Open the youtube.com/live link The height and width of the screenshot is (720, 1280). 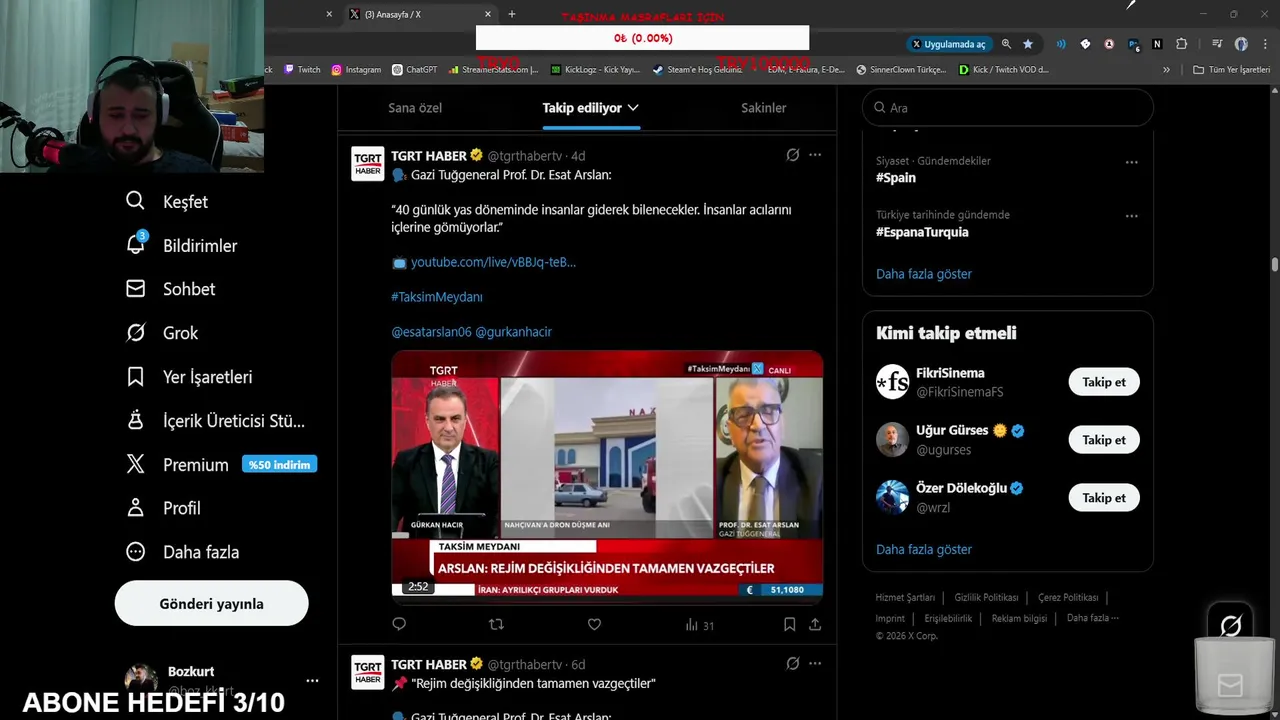493,262
